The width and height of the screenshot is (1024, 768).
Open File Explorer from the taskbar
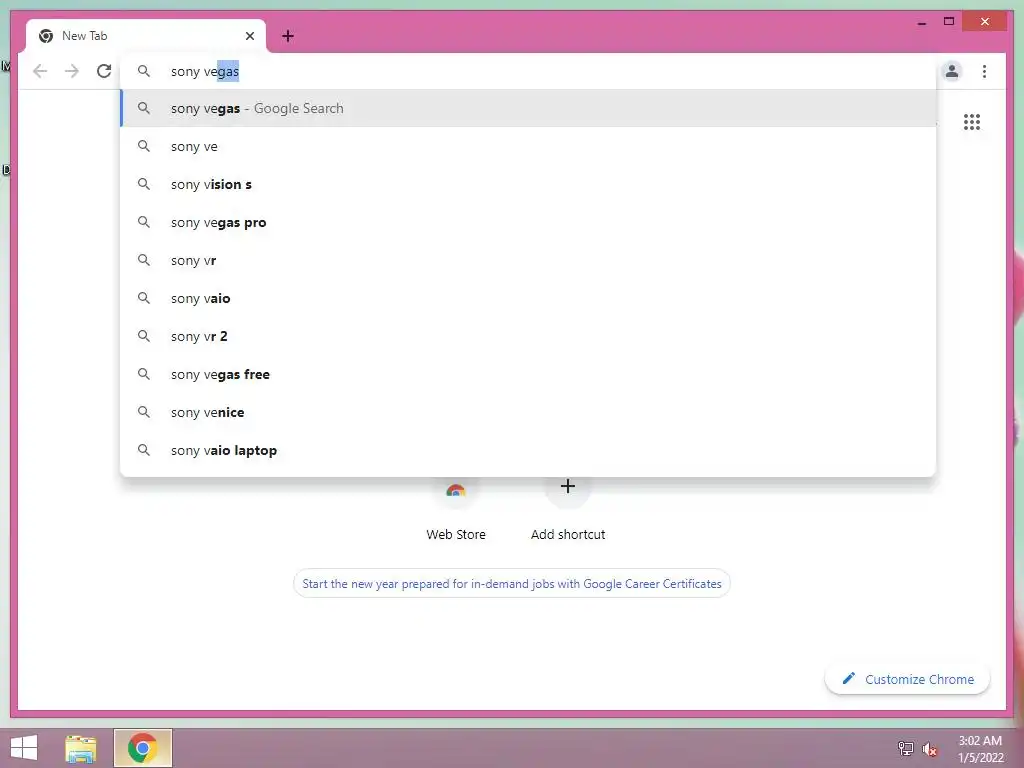[x=81, y=748]
